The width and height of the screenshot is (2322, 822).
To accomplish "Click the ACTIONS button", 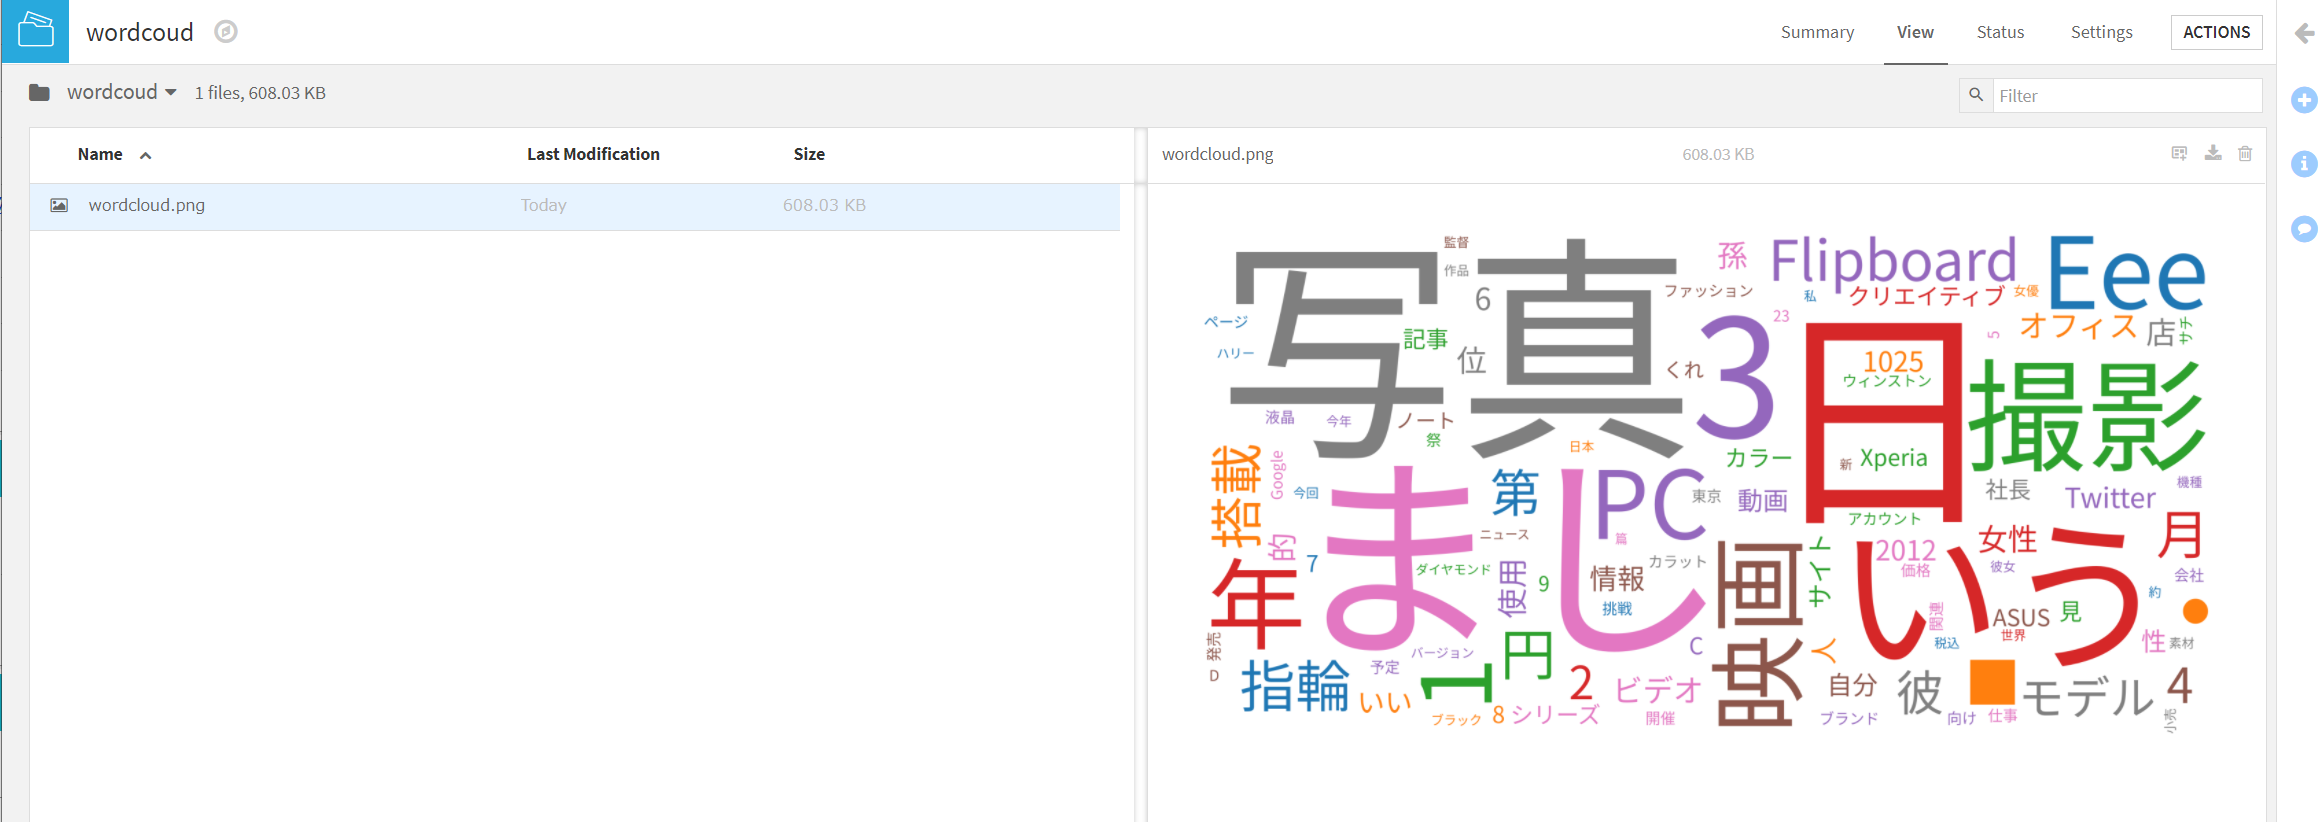I will click(2216, 32).
